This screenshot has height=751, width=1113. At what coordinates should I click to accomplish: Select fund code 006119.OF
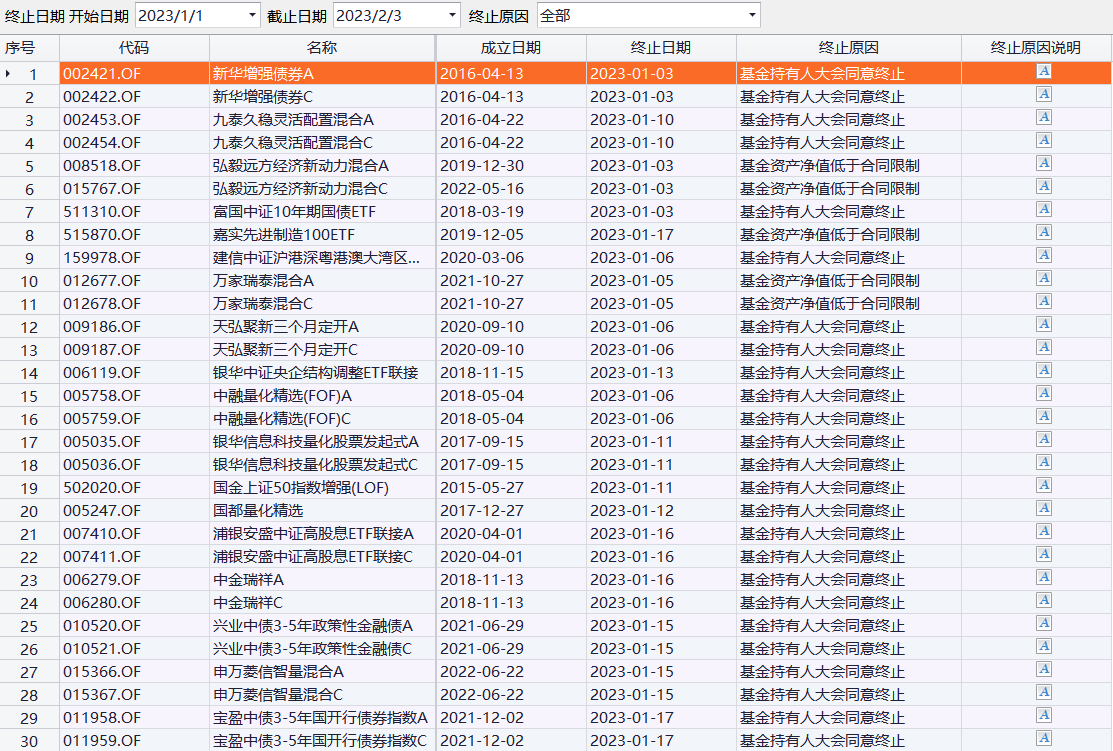[x=102, y=373]
